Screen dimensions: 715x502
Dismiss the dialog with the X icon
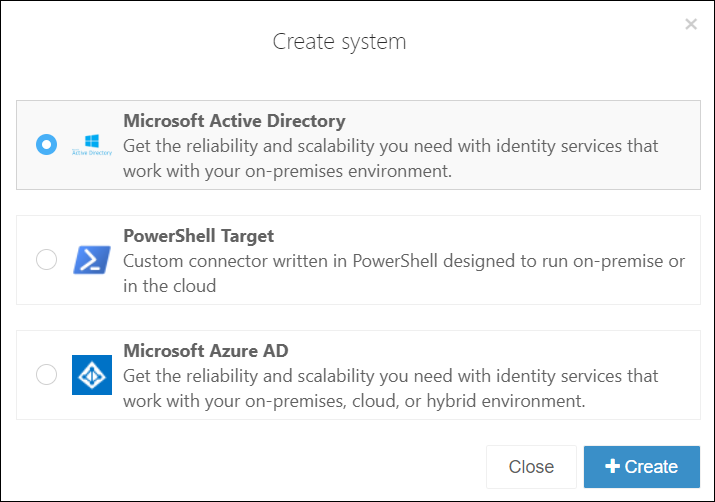coord(691,24)
